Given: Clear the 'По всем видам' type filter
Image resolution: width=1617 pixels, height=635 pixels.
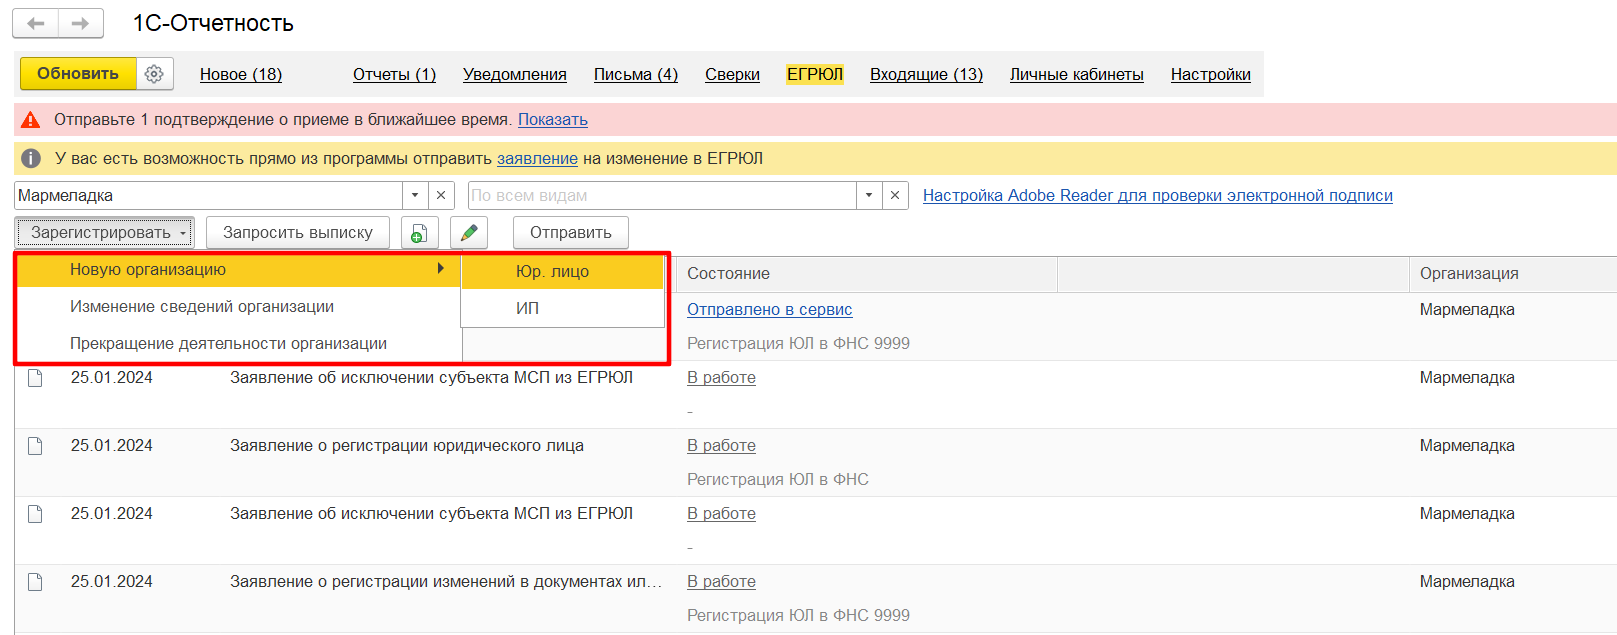Looking at the screenshot, I should click(x=895, y=196).
